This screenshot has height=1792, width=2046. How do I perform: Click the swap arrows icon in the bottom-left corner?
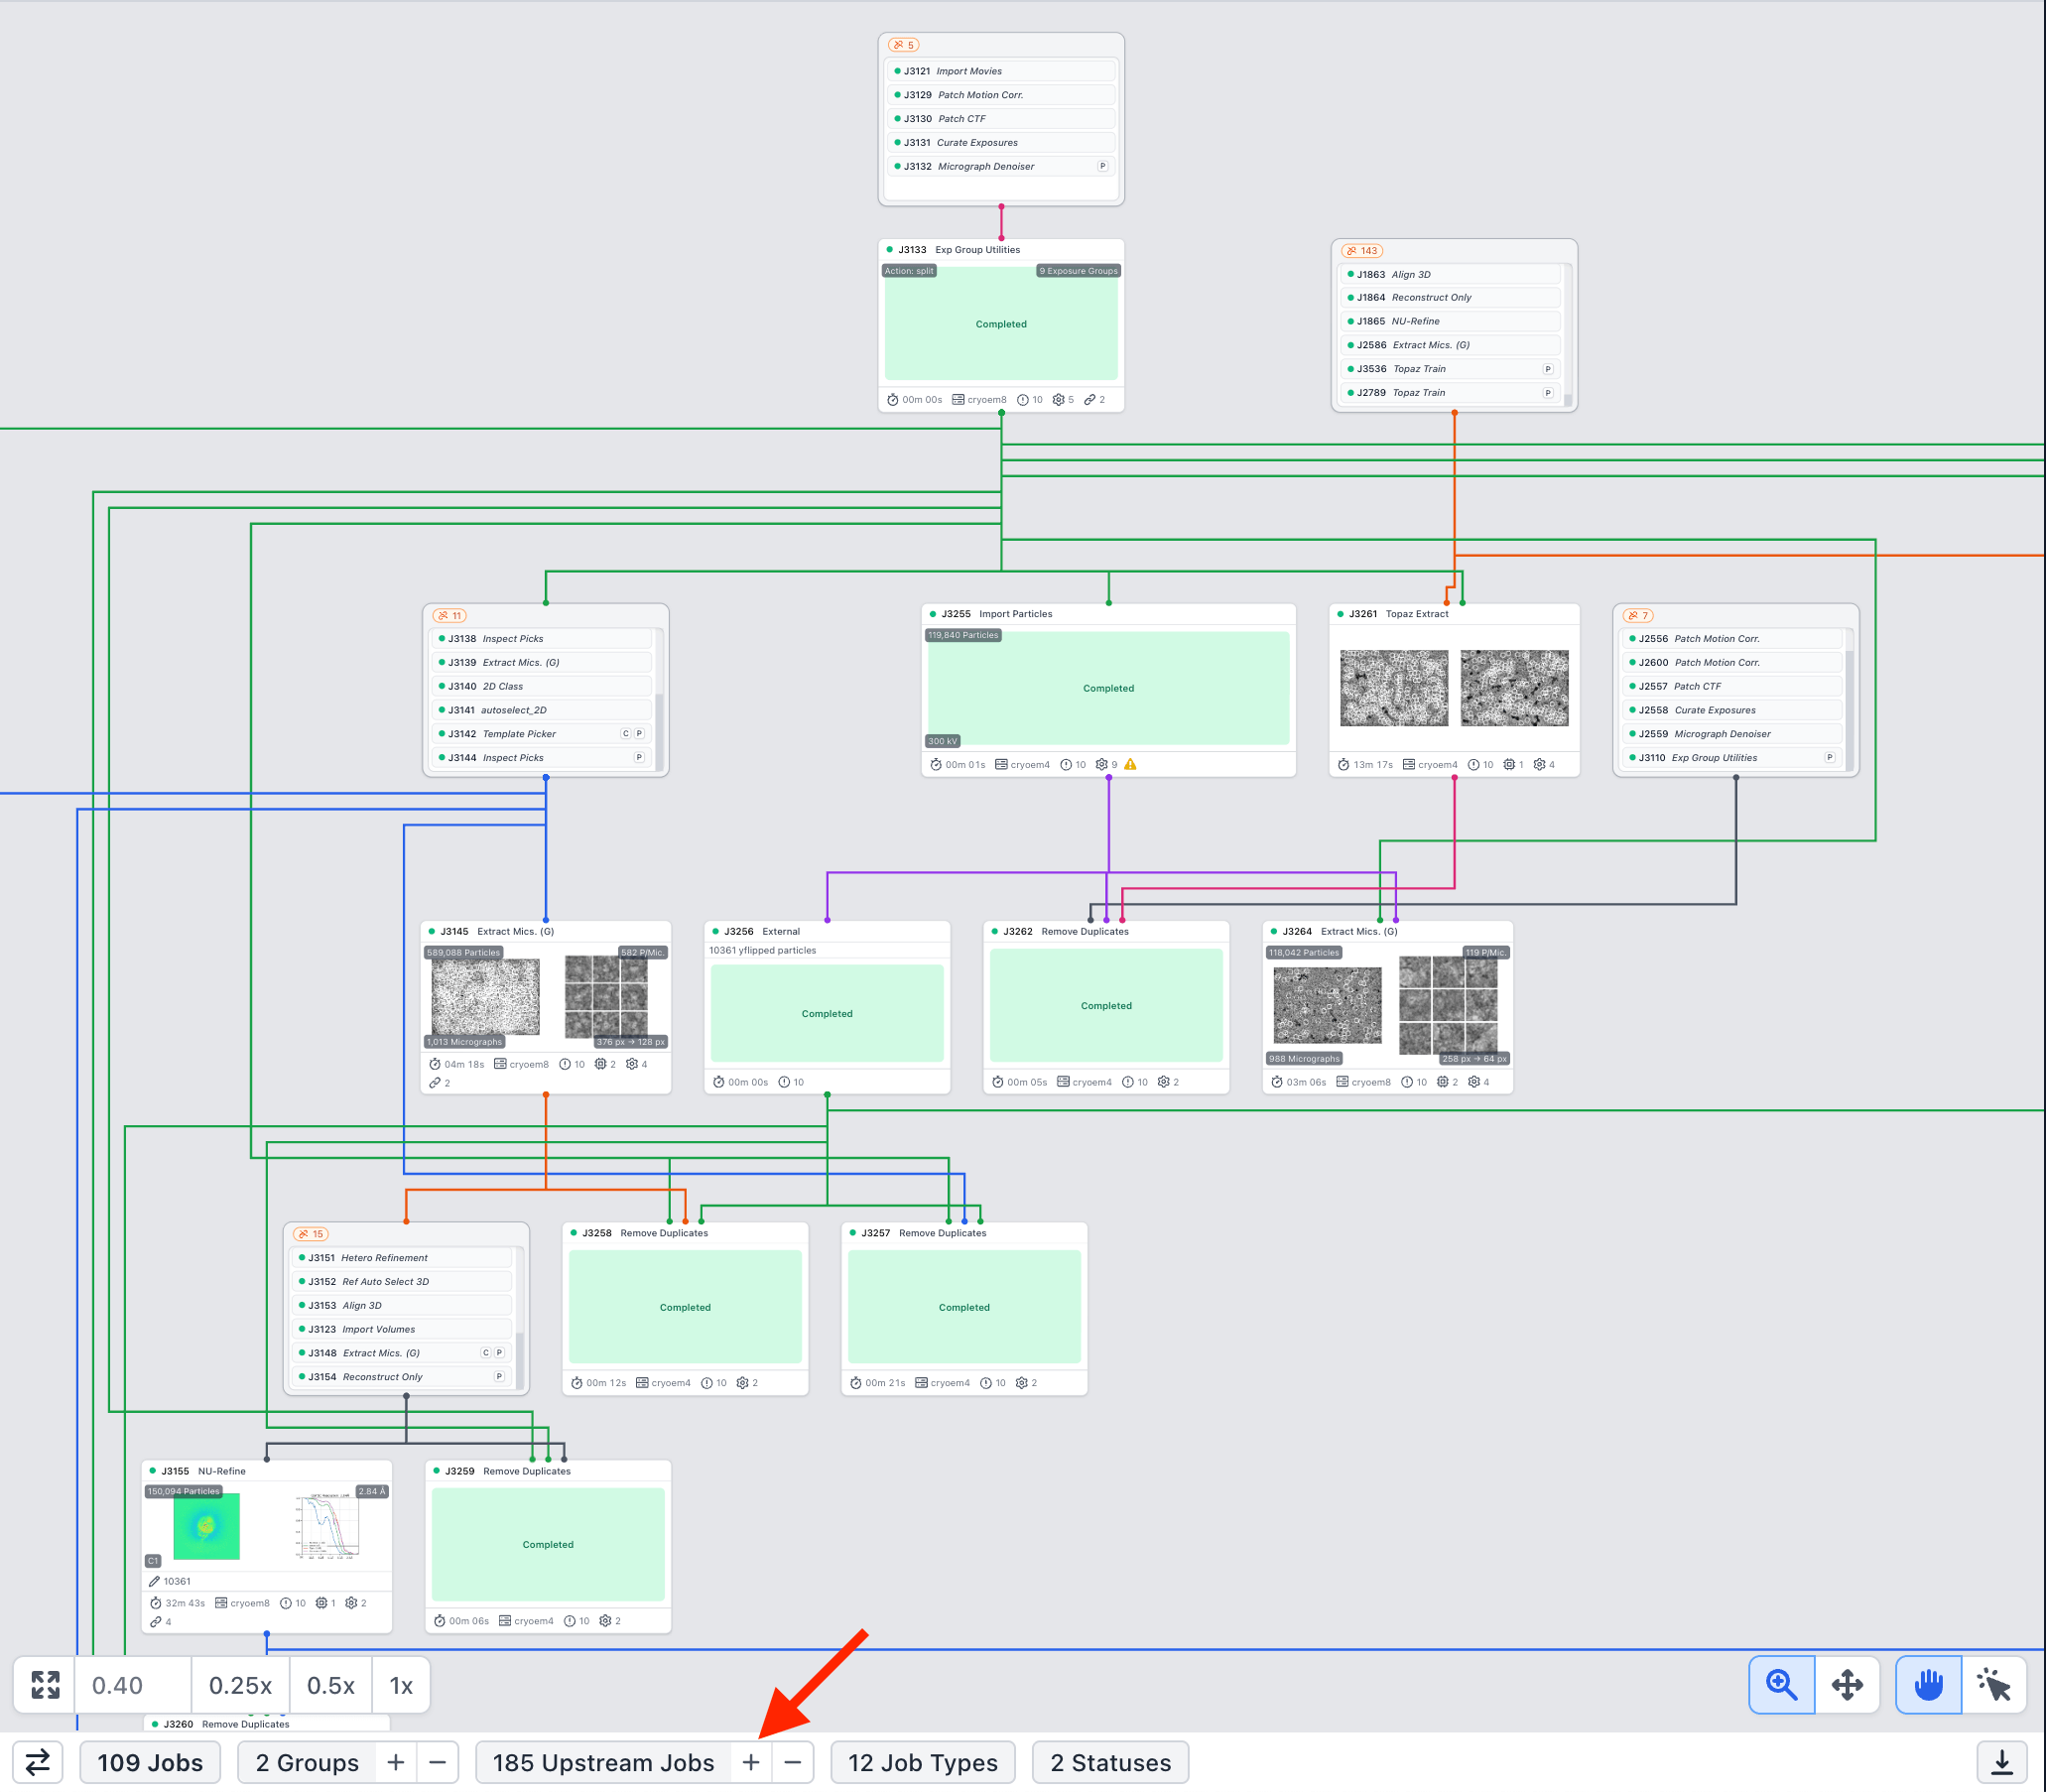coord(38,1762)
